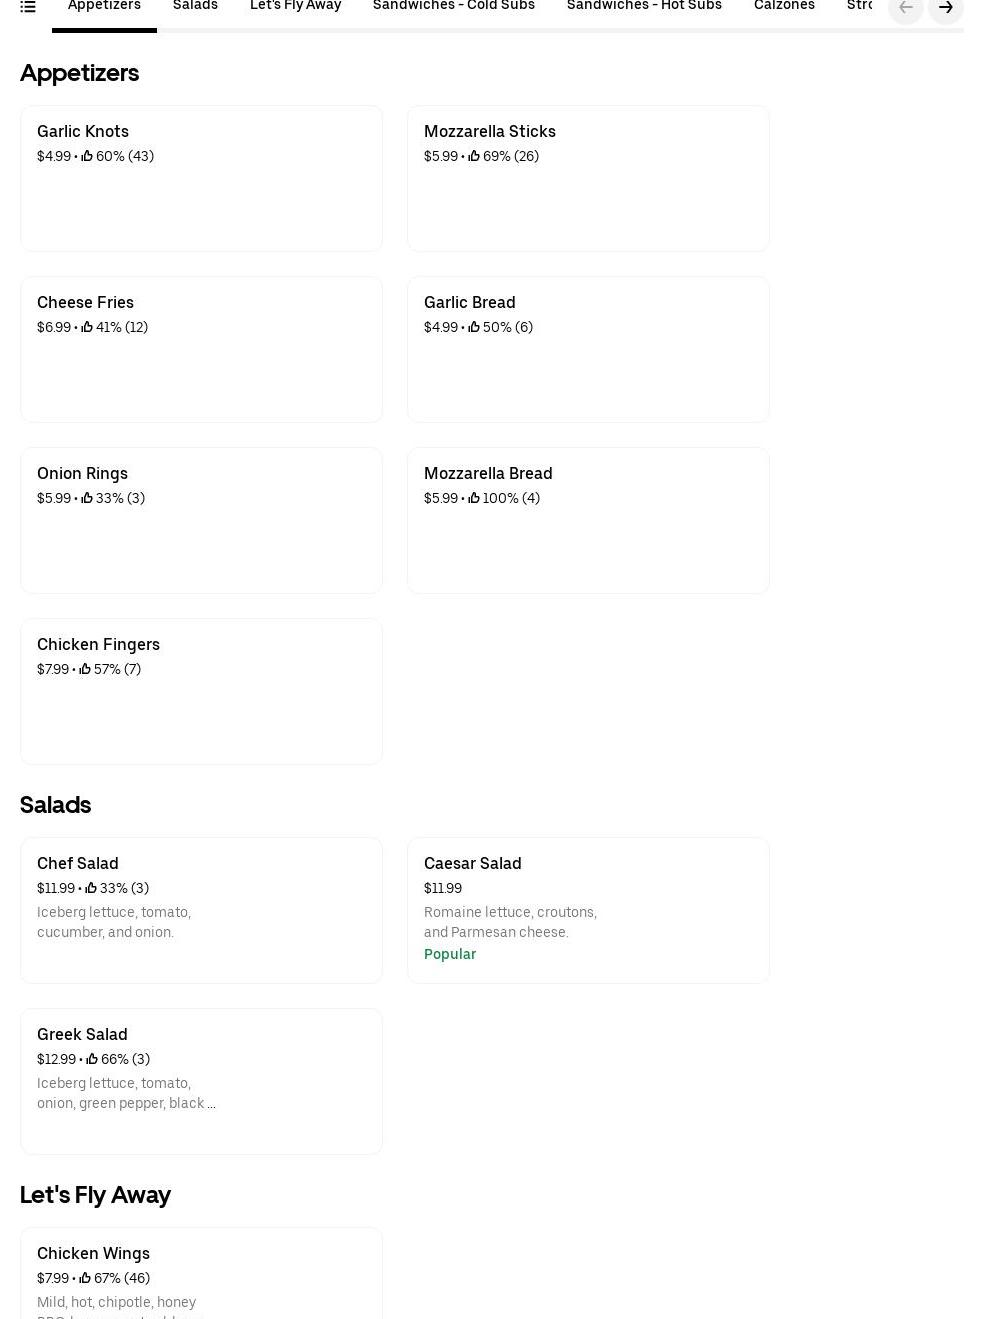Click the right arrow to scroll categories
This screenshot has height=1319, width=984.
[x=945, y=8]
